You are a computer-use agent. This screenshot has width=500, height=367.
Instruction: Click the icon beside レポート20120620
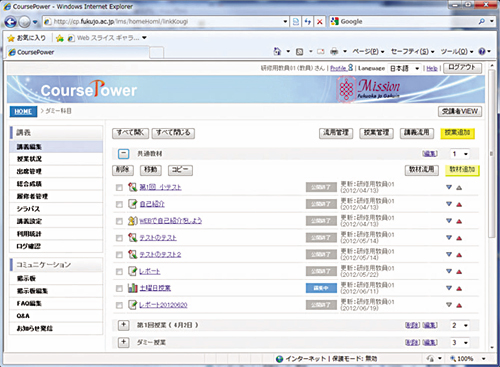[132, 305]
